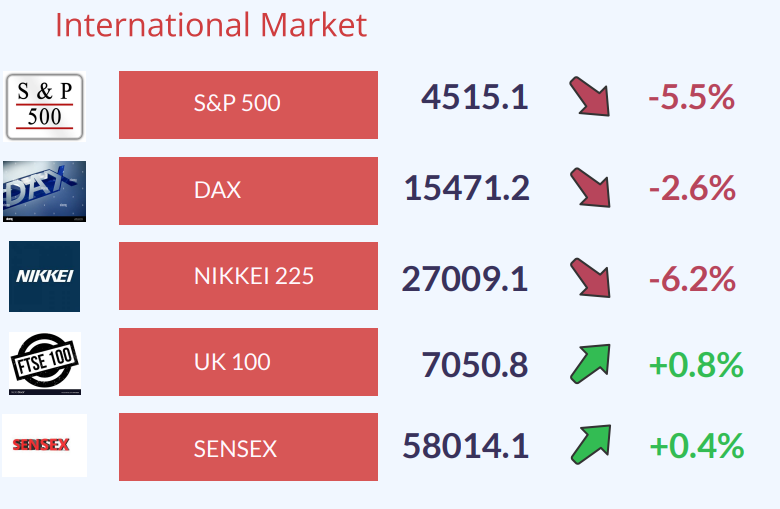
Task: Click the S&P 500 value 4515.1
Action: click(x=474, y=98)
